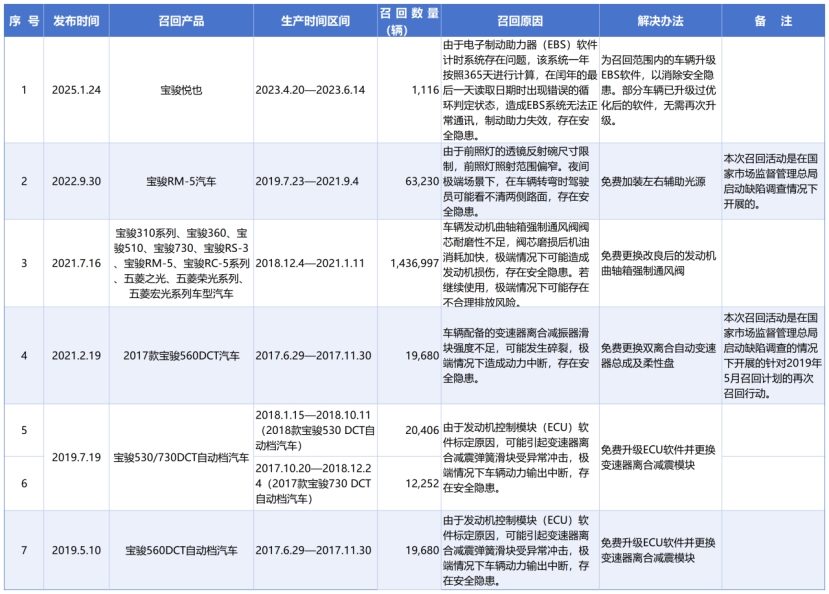Select the 生产时间区间 column header
Viewport: 829px width, 594px height.
tap(315, 20)
